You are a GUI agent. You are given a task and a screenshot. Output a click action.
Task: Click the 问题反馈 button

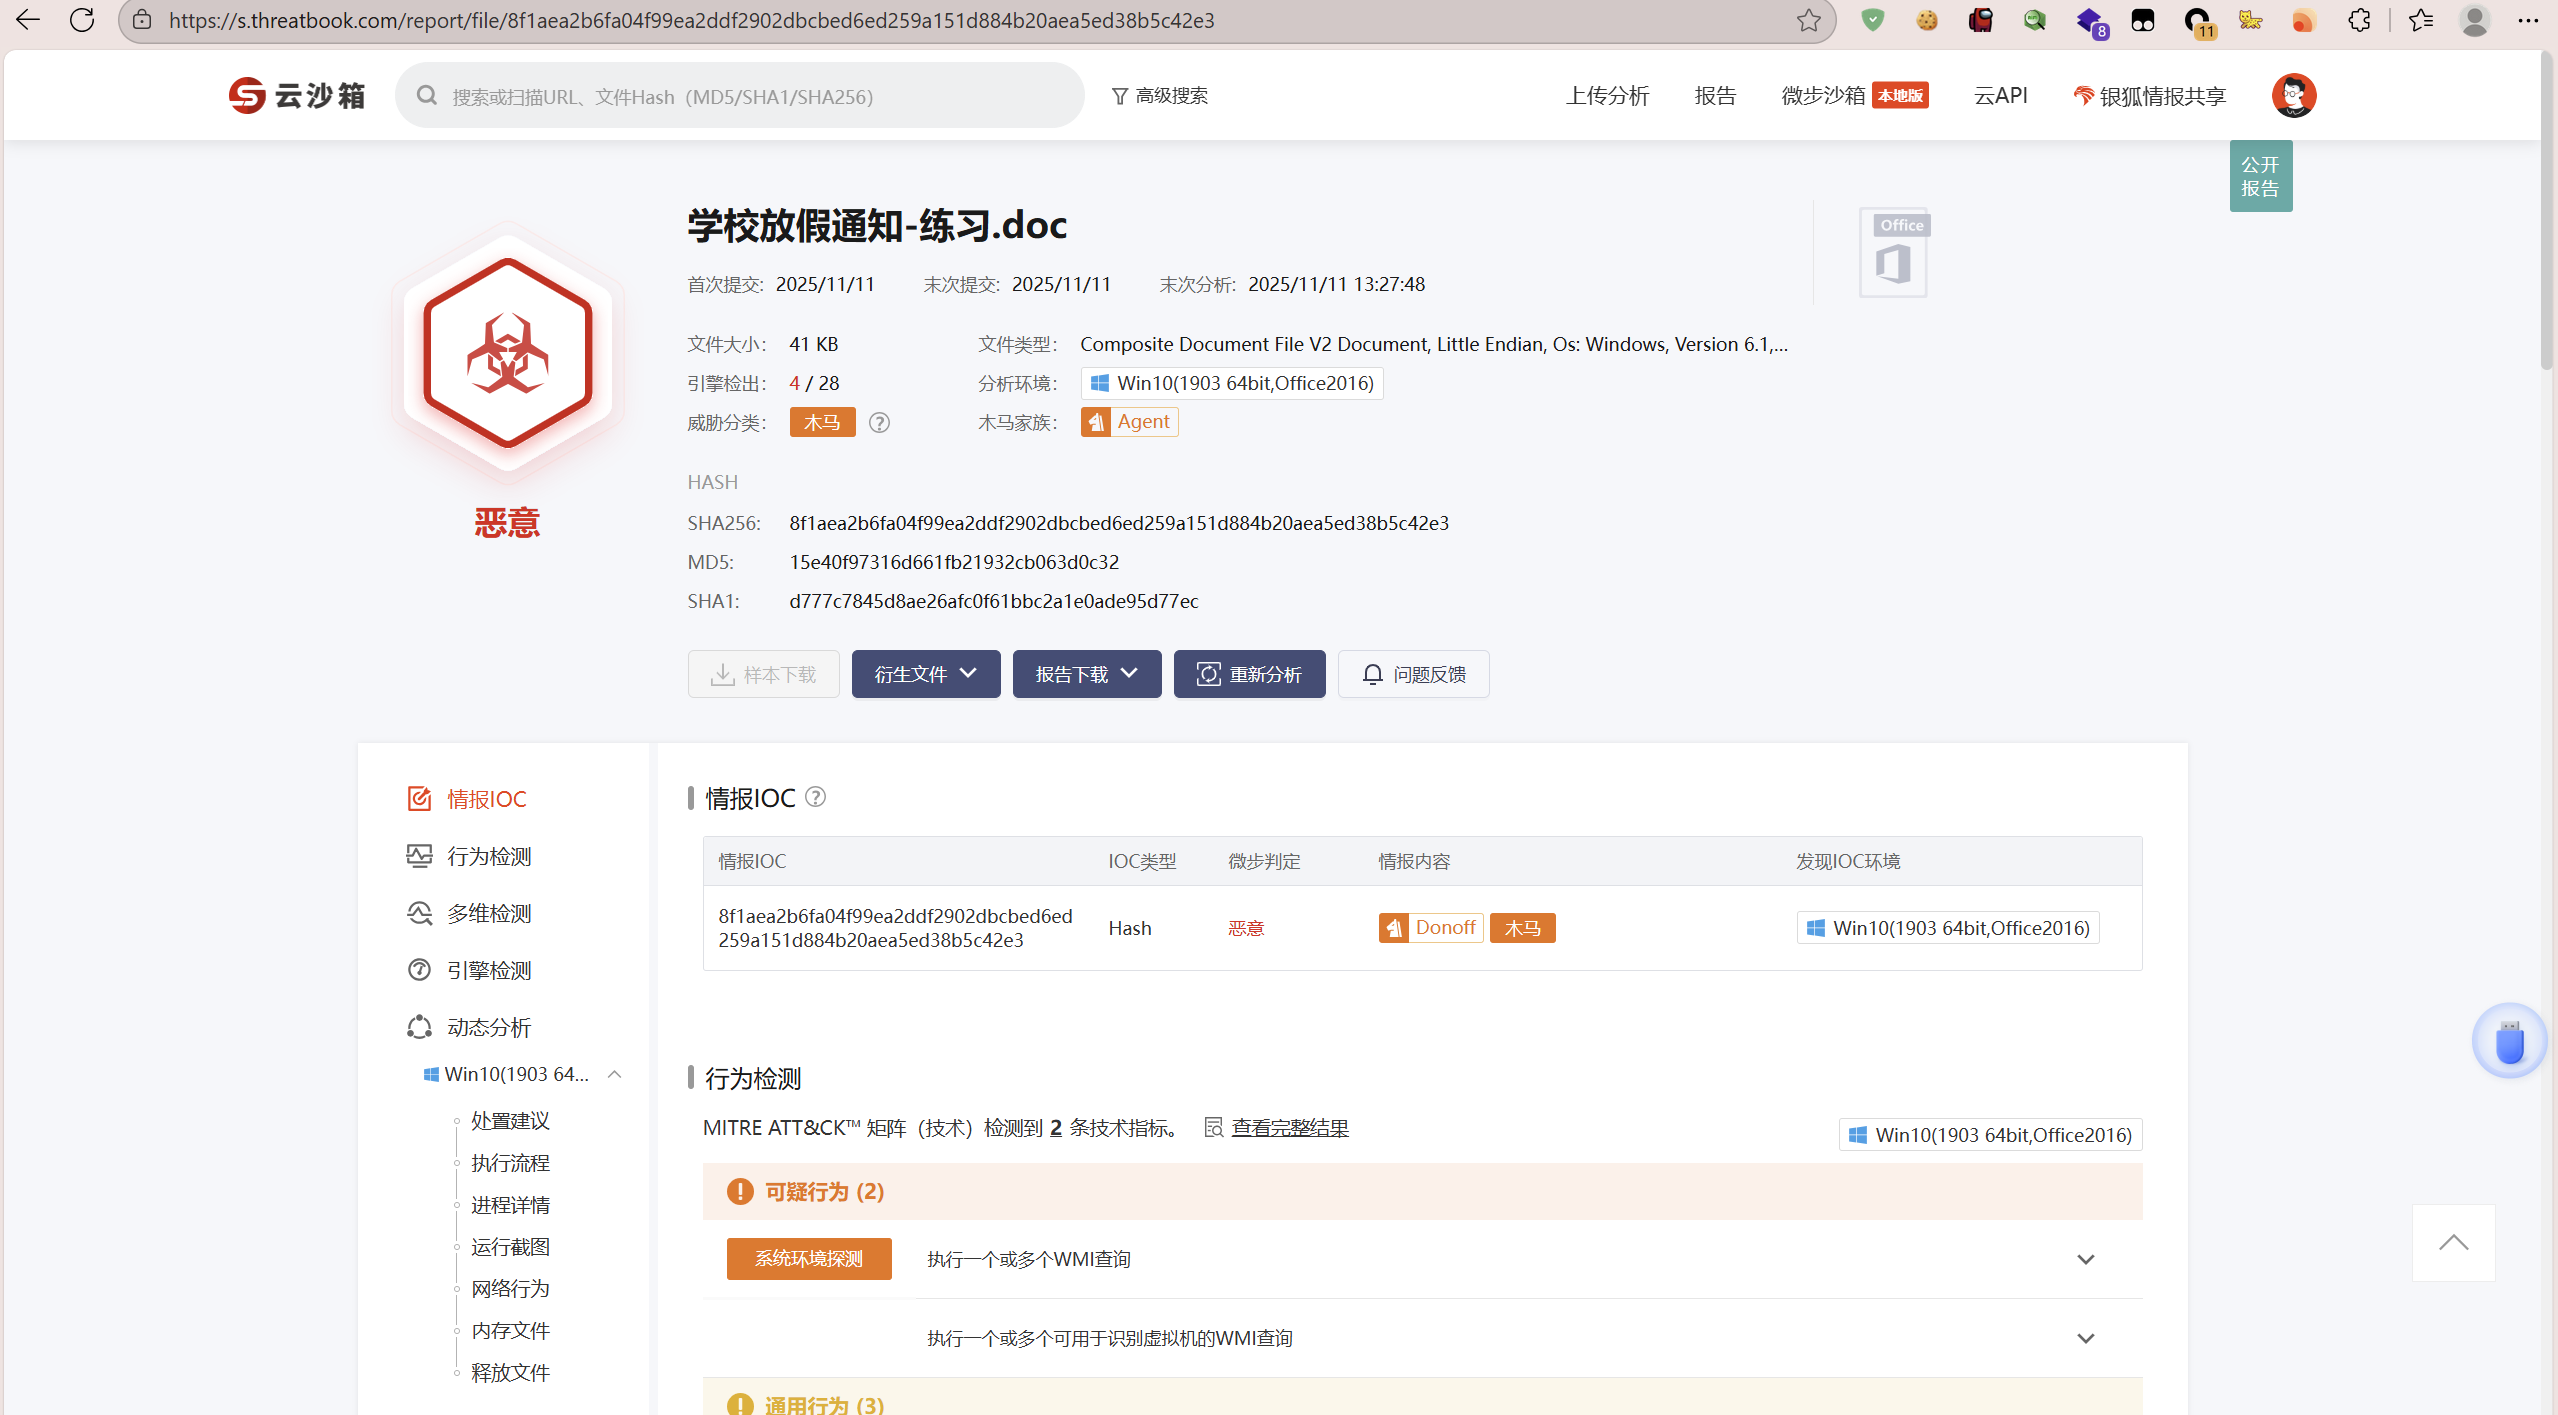[1413, 674]
